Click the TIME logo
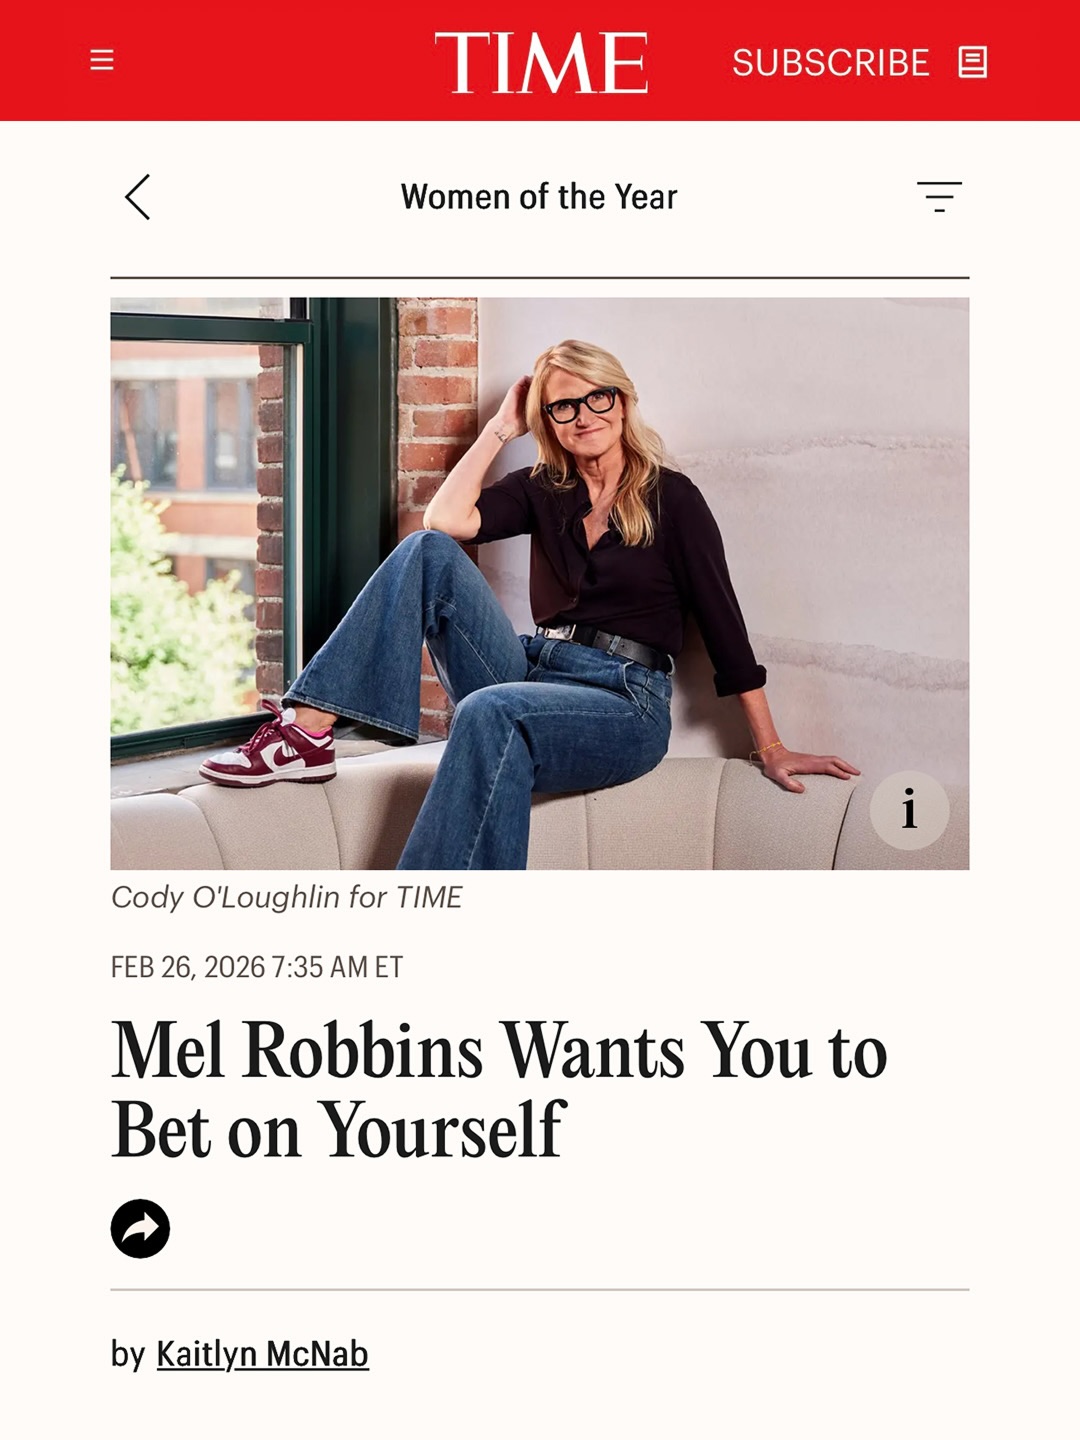1080x1440 pixels. (x=541, y=62)
